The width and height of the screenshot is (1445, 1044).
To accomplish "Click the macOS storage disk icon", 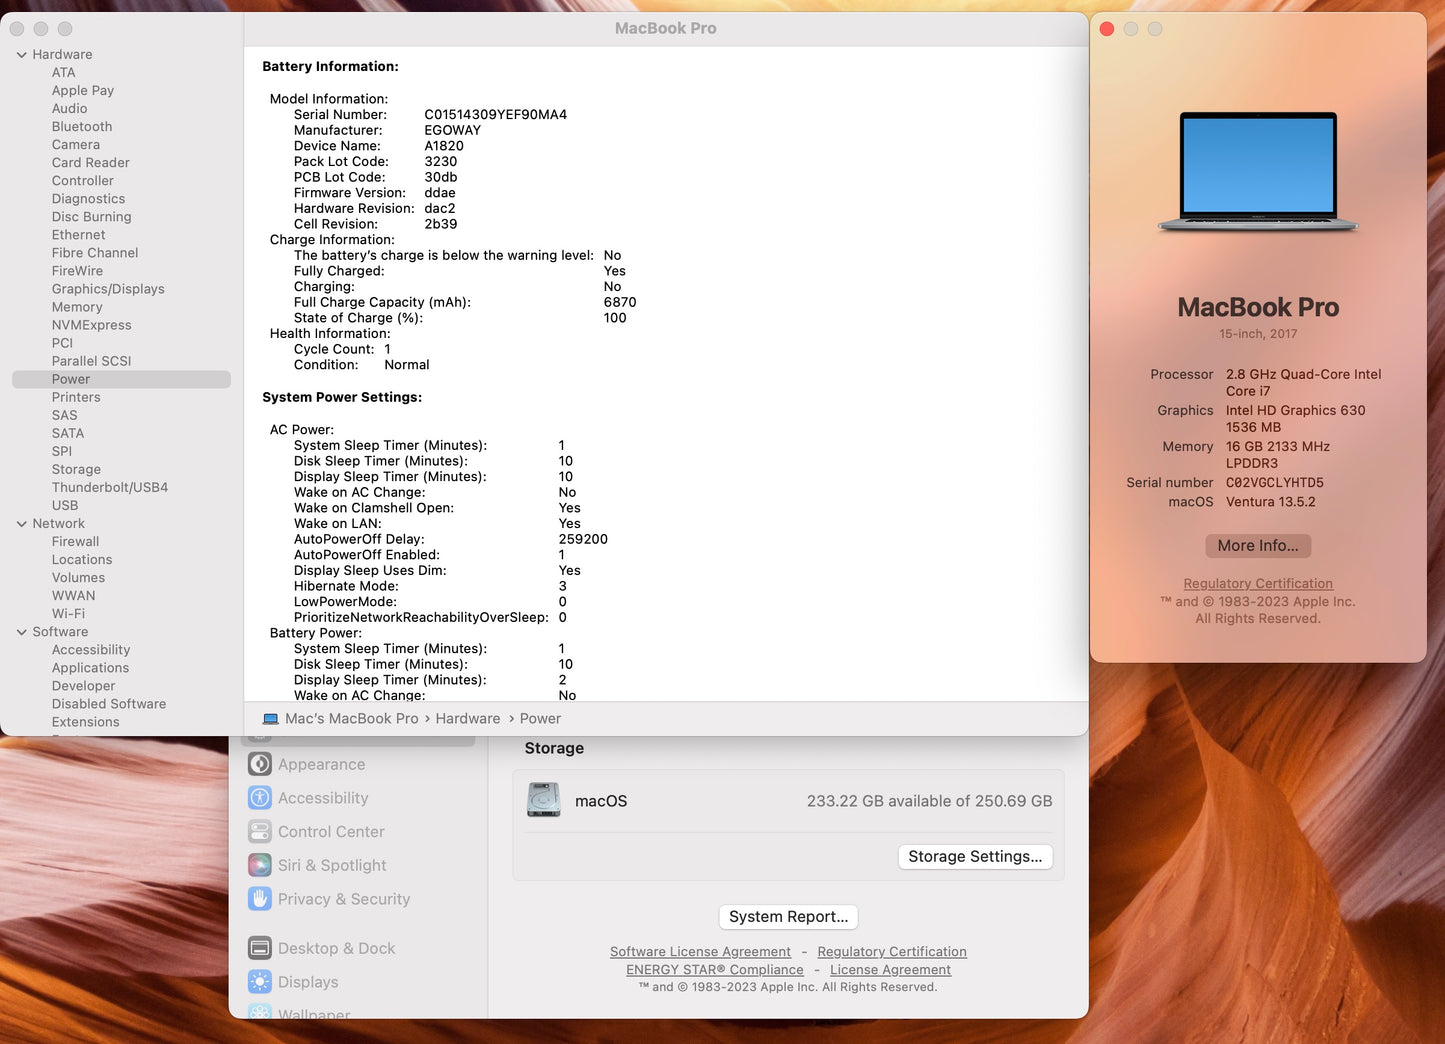I will coord(544,800).
